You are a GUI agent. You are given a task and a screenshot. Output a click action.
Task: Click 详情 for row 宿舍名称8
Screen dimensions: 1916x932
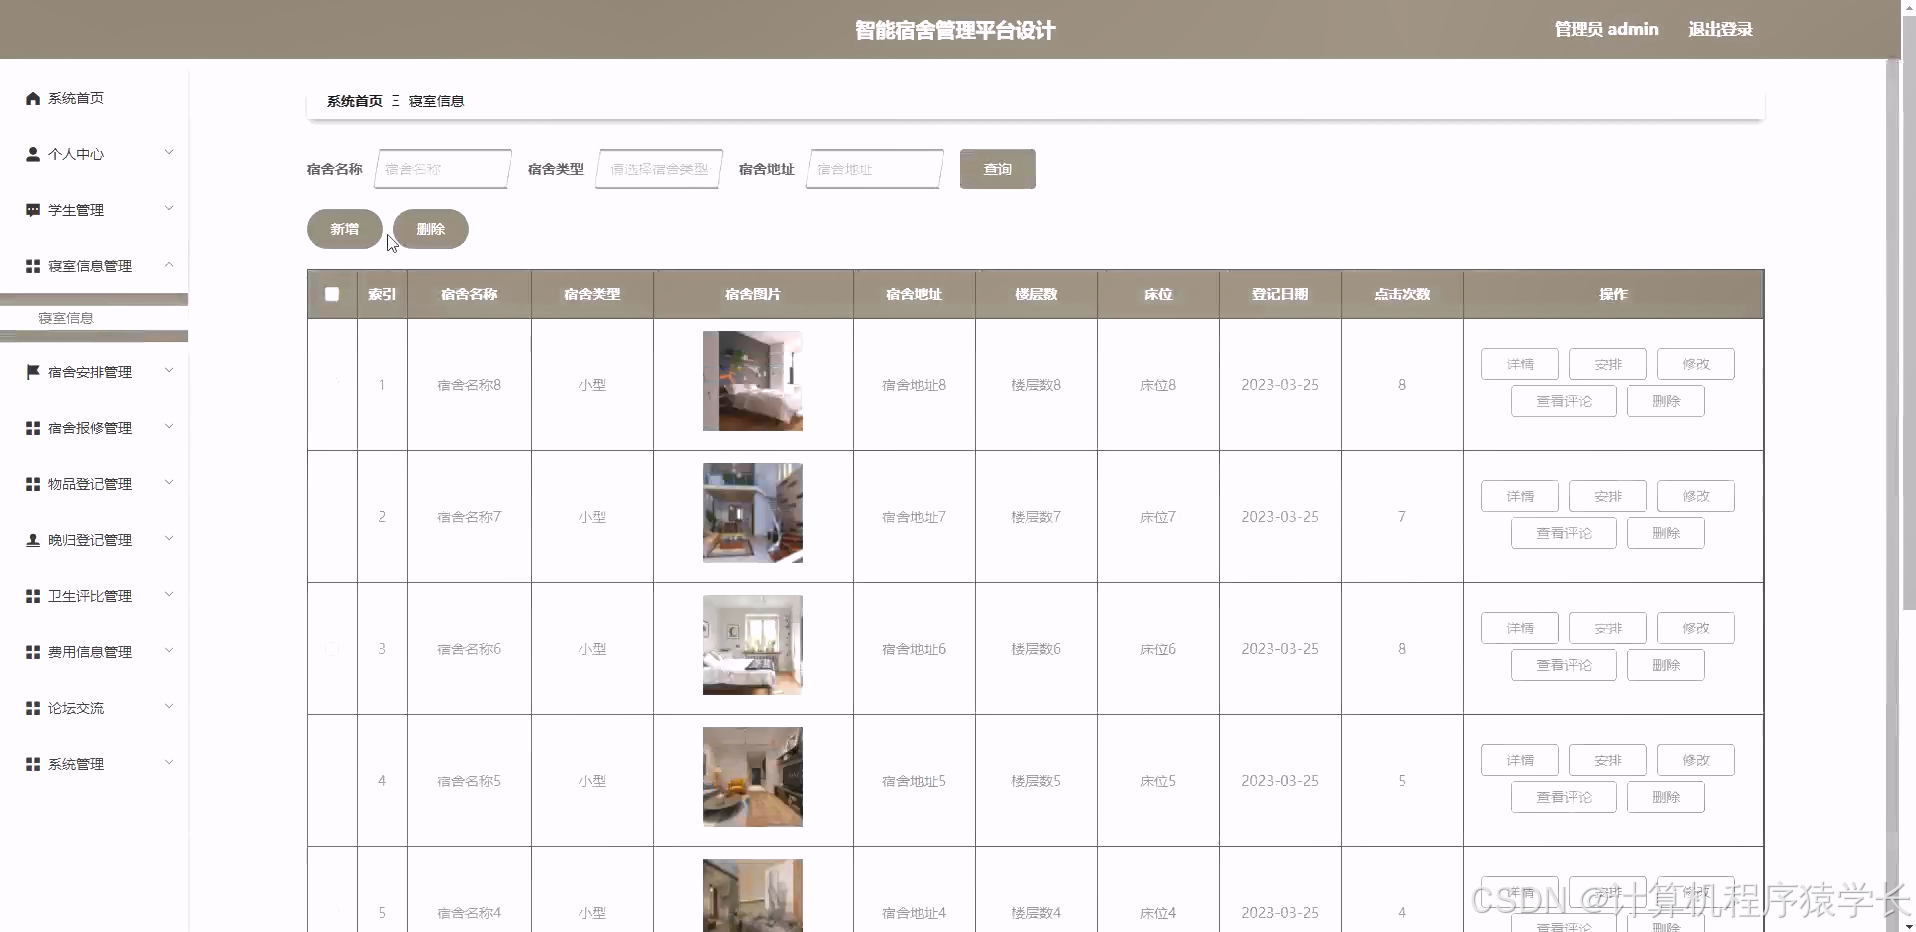coord(1520,364)
